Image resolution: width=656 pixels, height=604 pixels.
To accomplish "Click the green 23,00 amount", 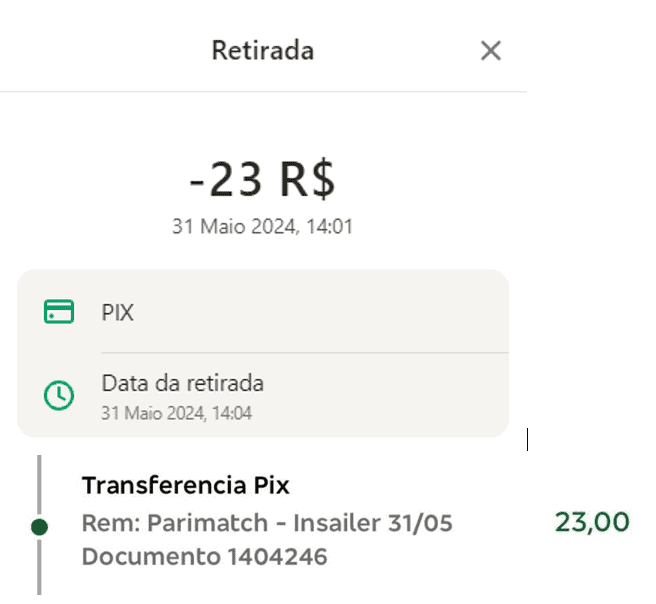I will [592, 522].
